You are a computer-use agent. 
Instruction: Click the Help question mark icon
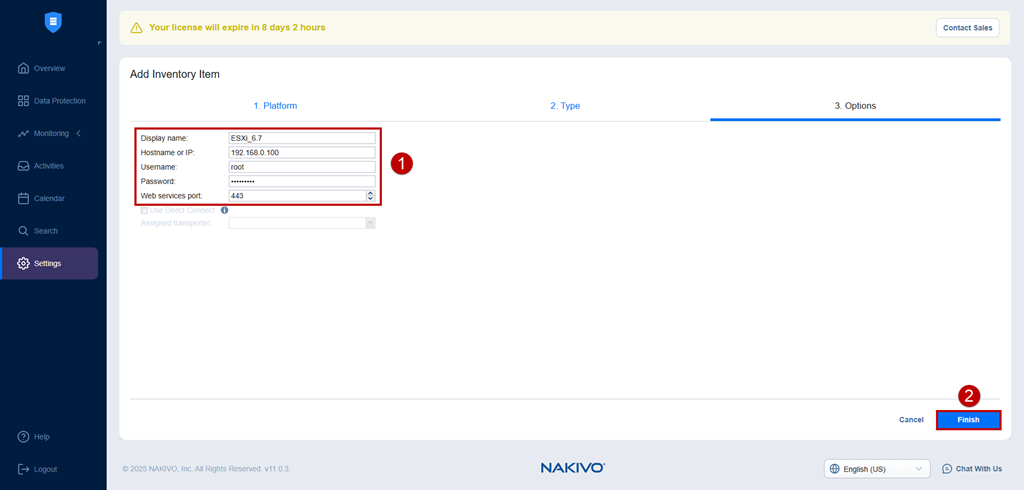(24, 436)
